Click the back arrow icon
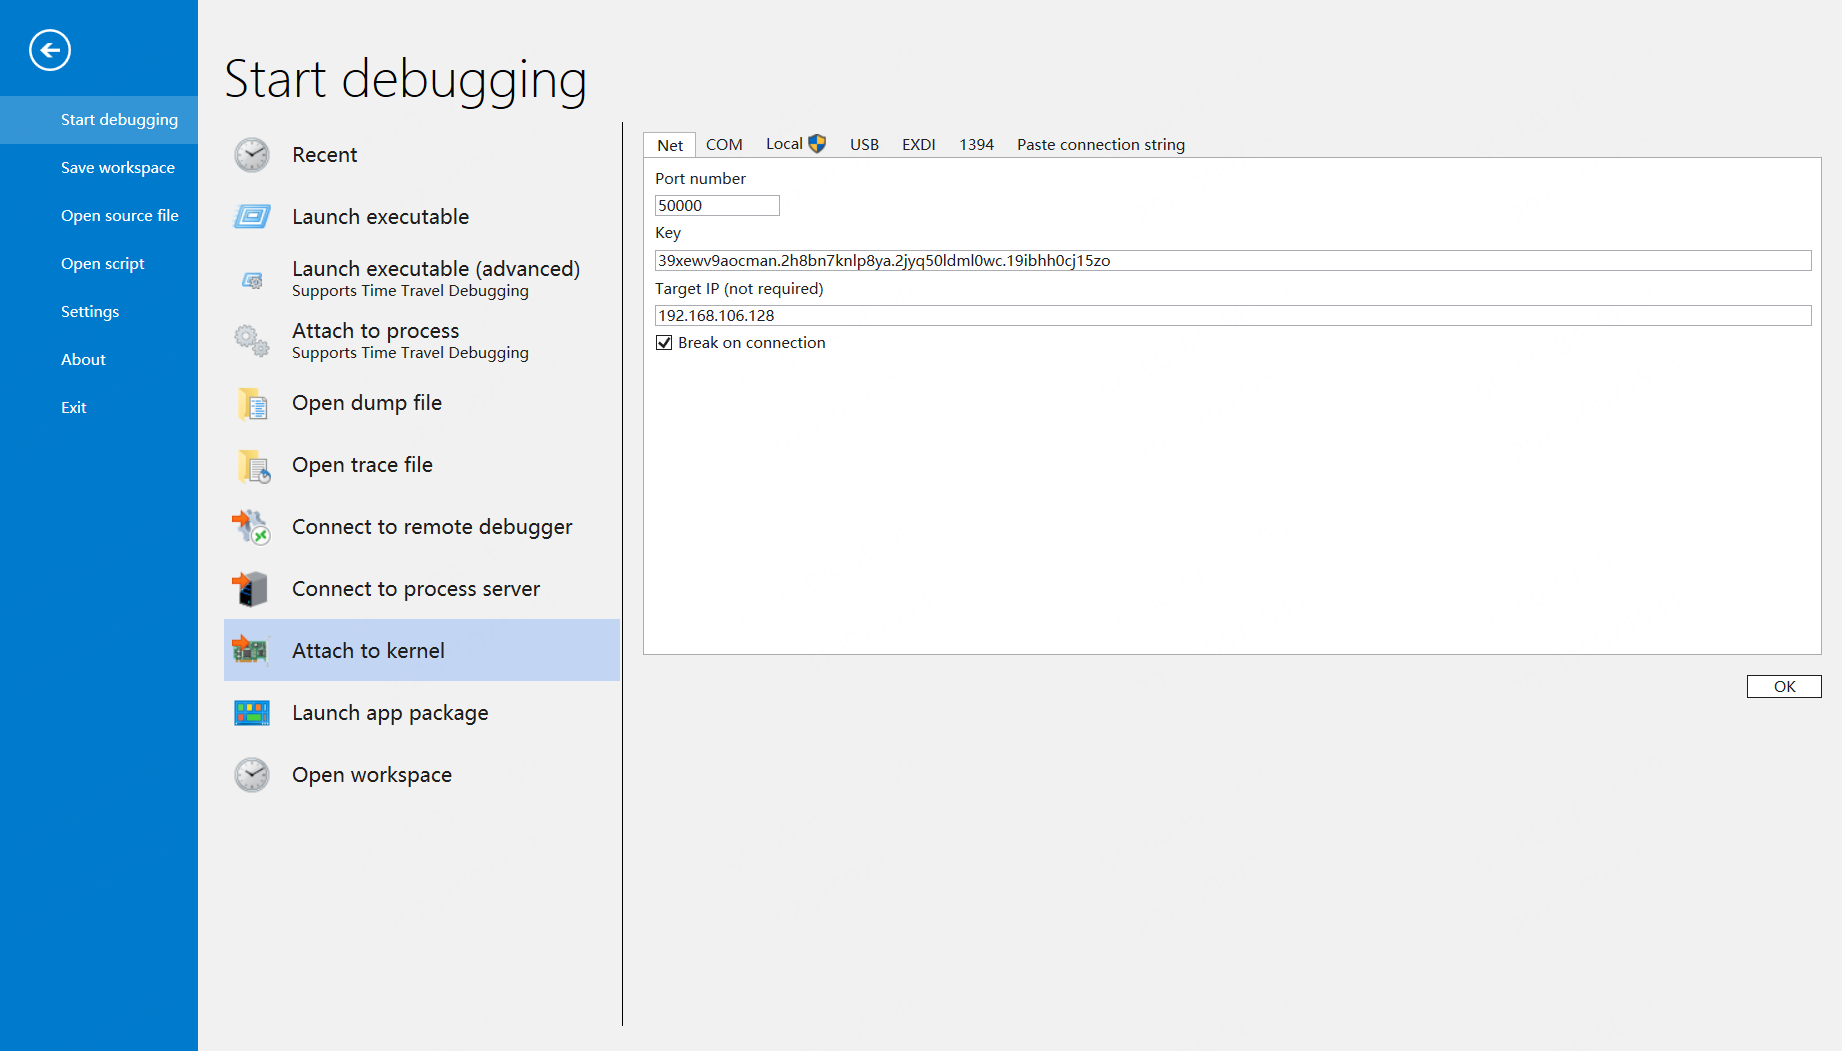 (x=50, y=50)
